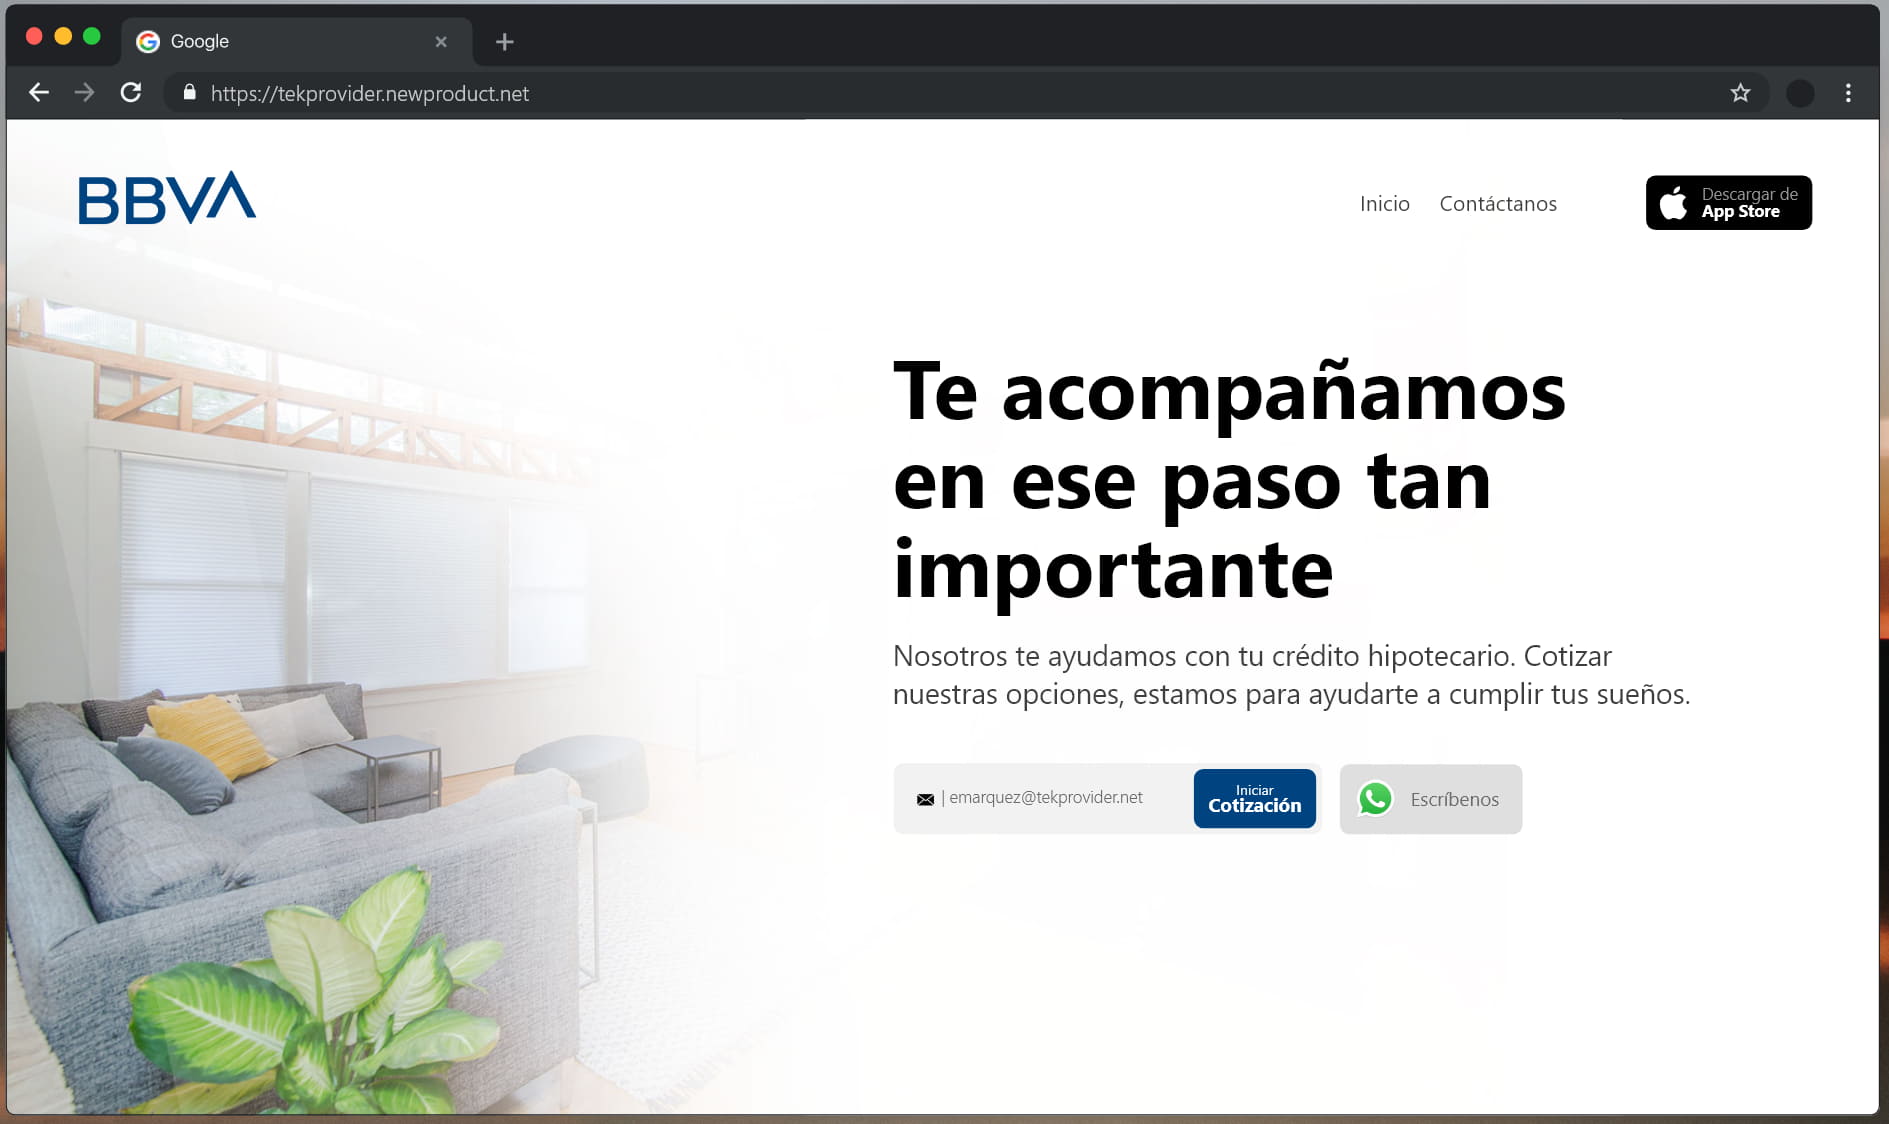Click the browser forward arrow
1889x1124 pixels.
tap(85, 93)
